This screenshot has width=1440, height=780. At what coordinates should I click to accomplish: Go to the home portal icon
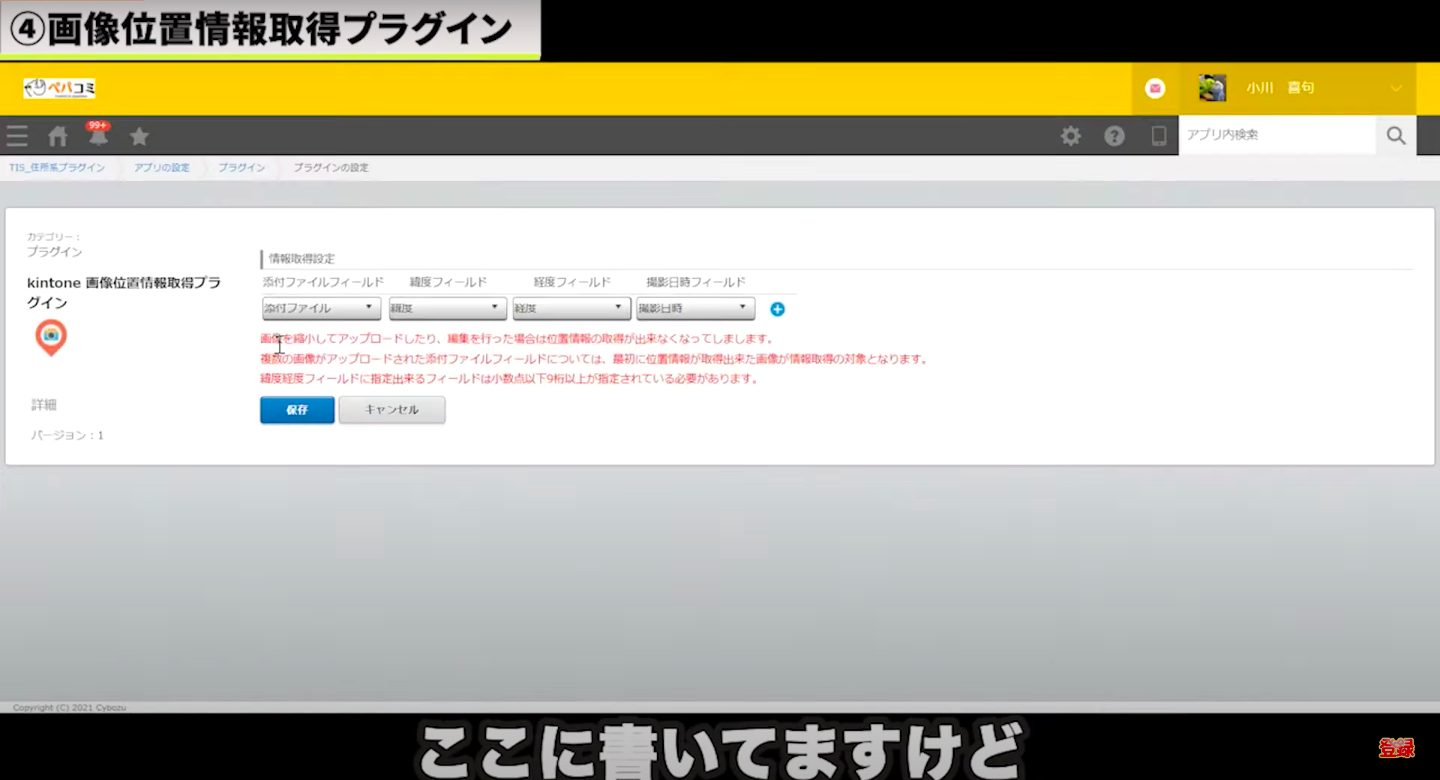point(58,136)
